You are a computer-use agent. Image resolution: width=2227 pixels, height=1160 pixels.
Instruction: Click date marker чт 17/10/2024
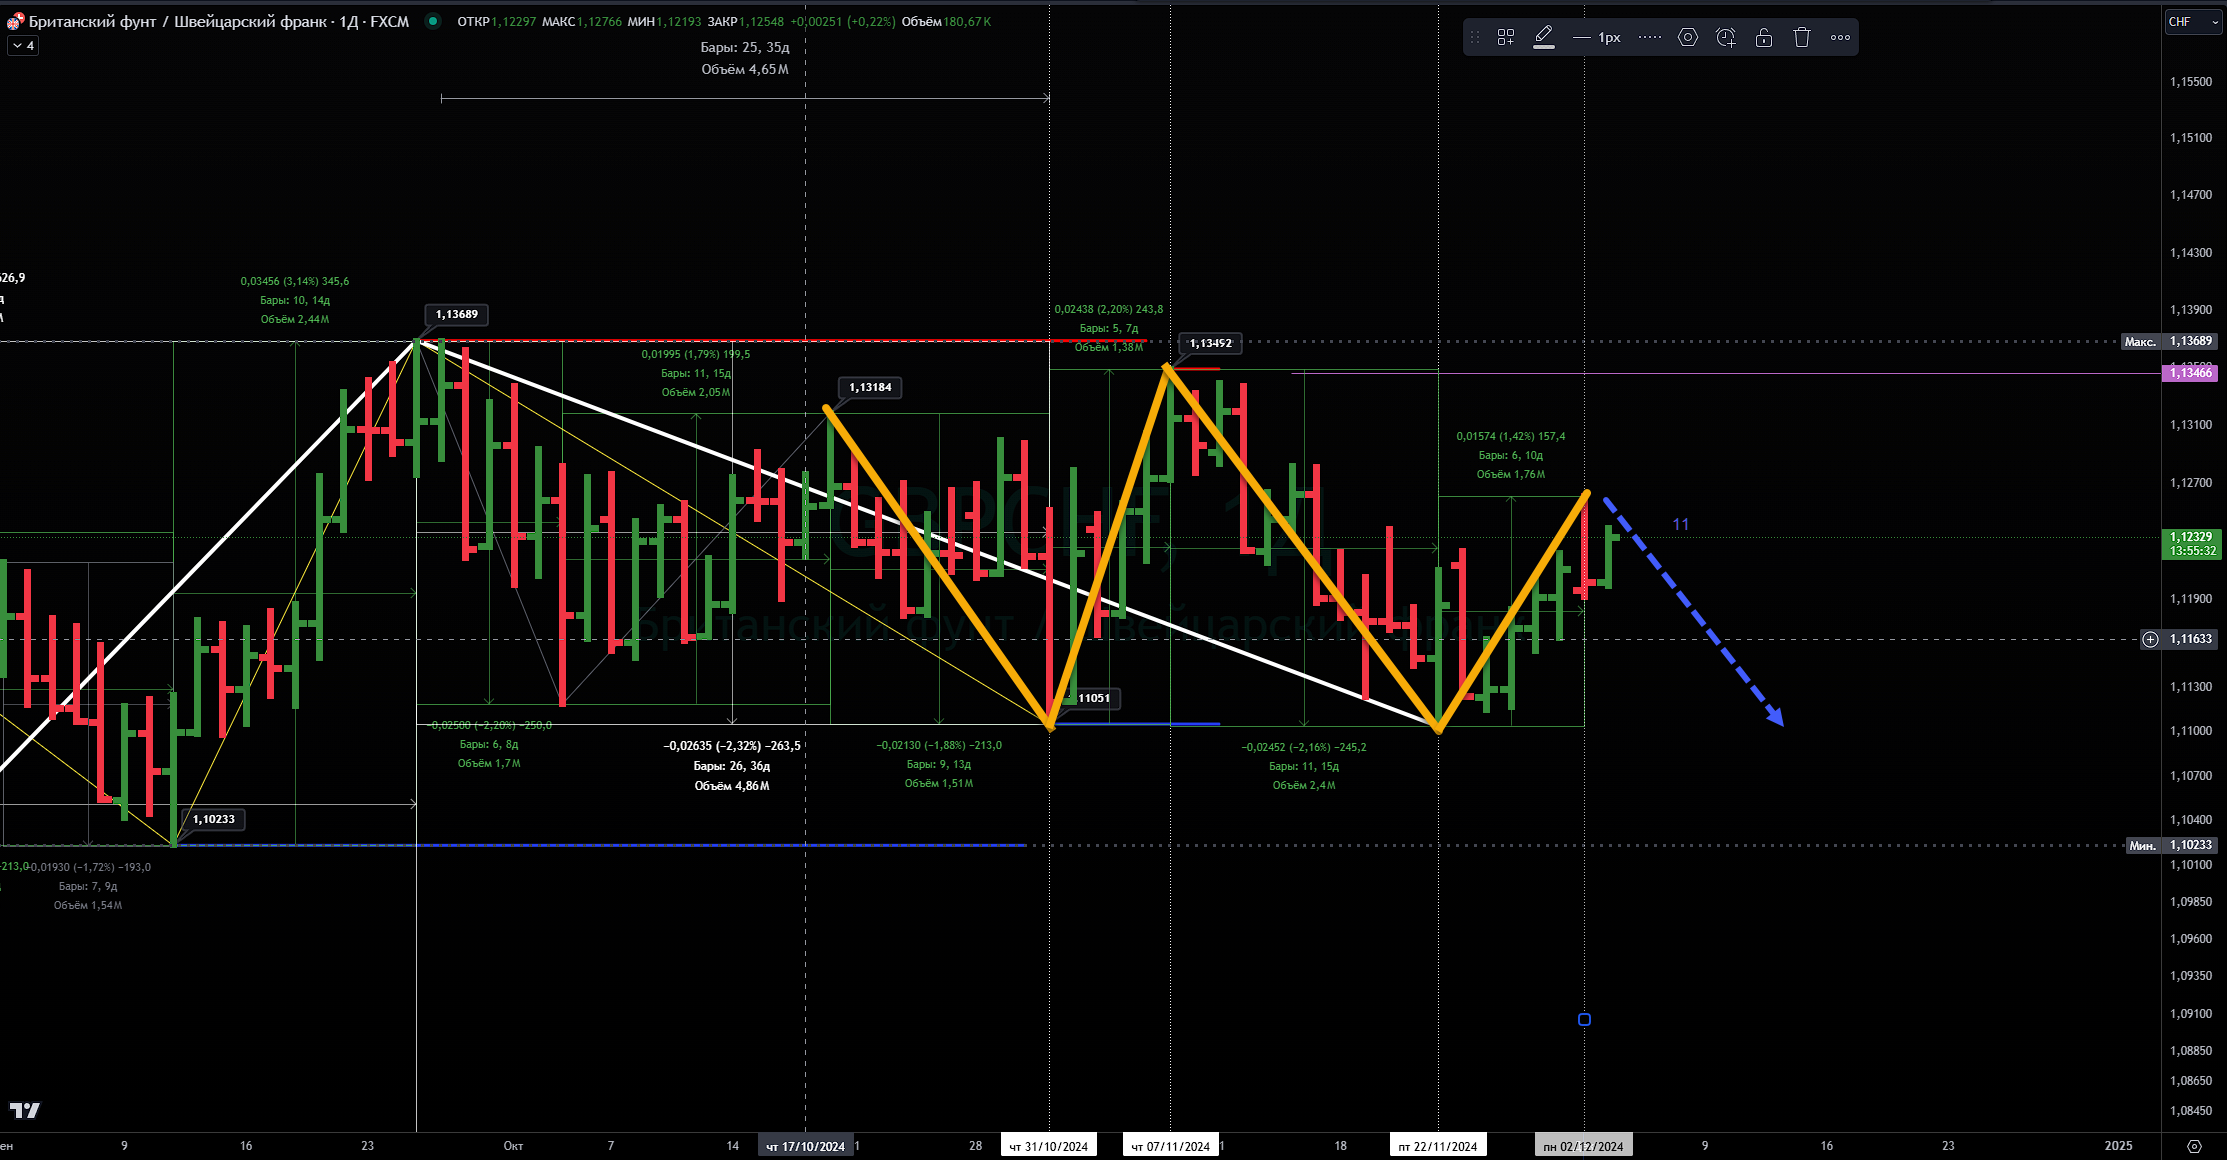pyautogui.click(x=805, y=1146)
